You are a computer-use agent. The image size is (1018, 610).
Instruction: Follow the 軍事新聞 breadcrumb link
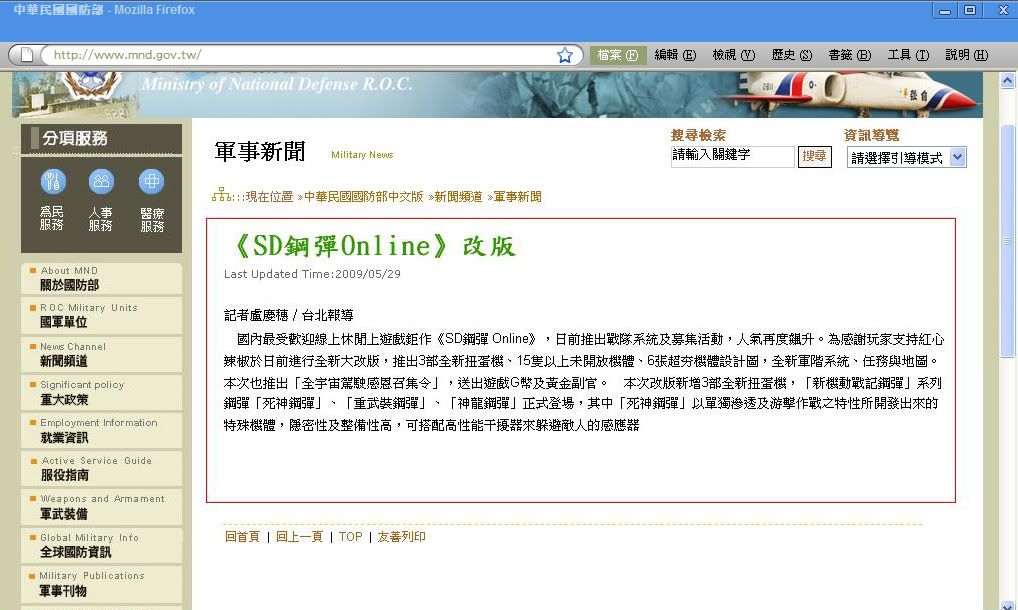pos(517,197)
